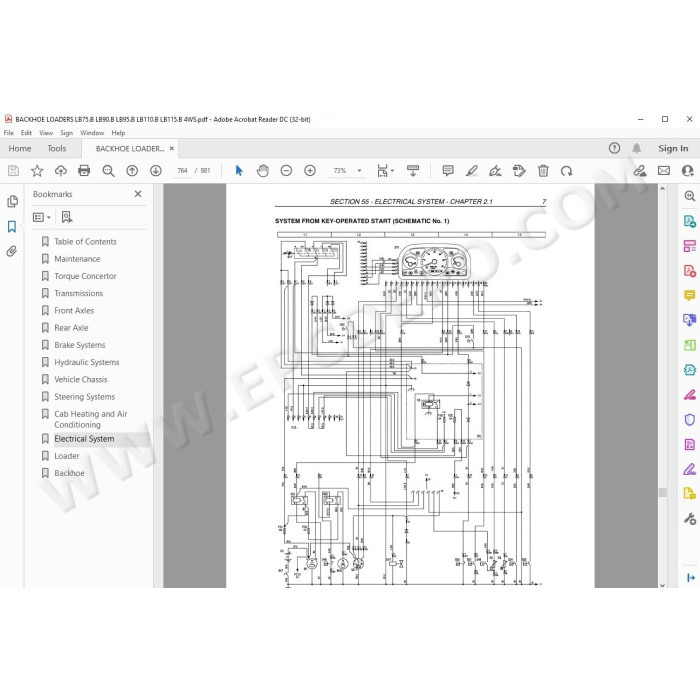The width and height of the screenshot is (700, 700).
Task: Open the Torque Concertor bookmark
Action: point(85,276)
